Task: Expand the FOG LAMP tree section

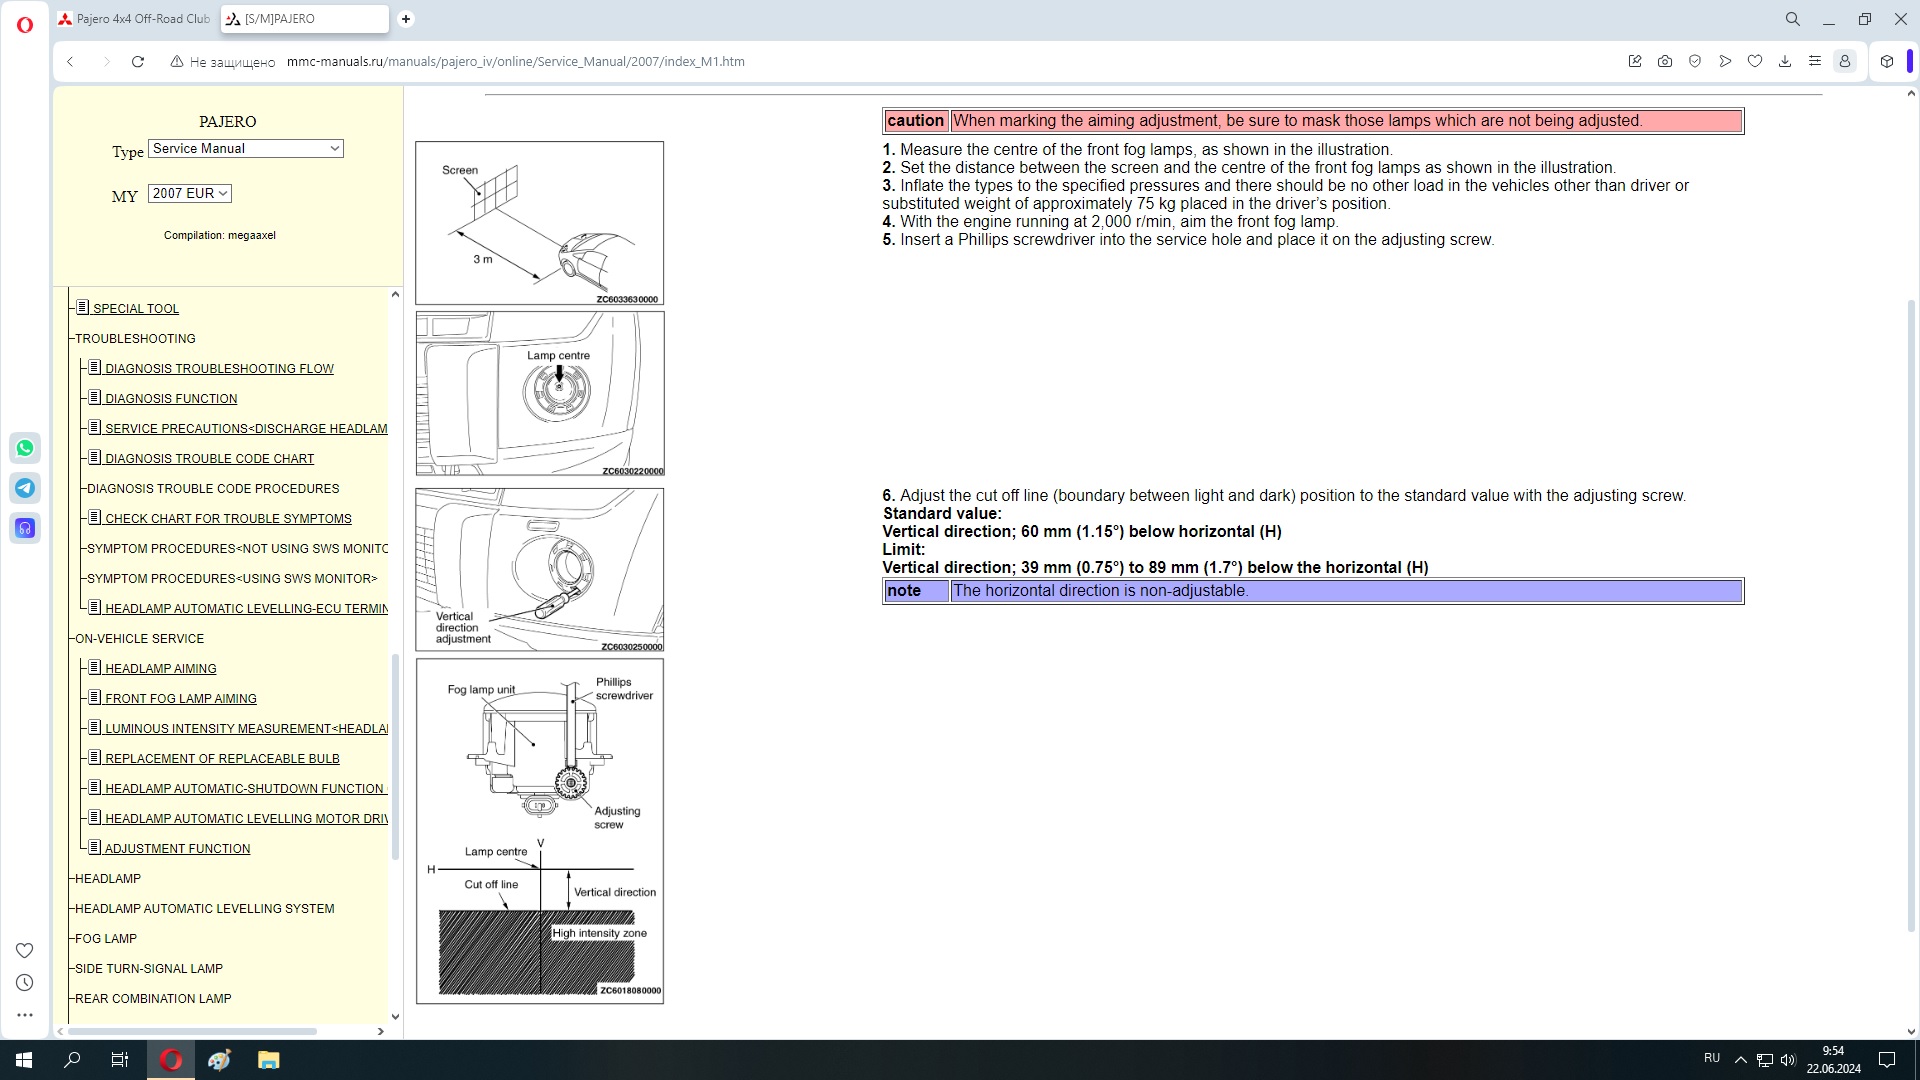Action: tap(105, 938)
